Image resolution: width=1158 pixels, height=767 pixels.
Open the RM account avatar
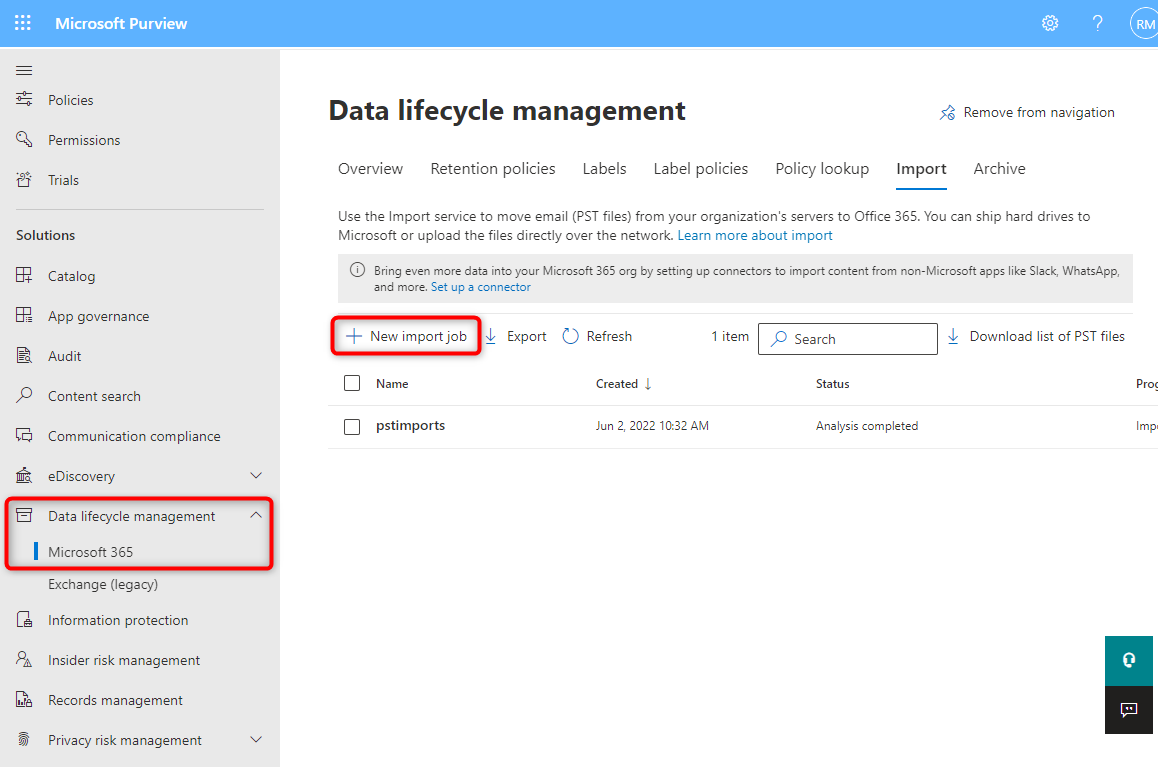point(1144,24)
